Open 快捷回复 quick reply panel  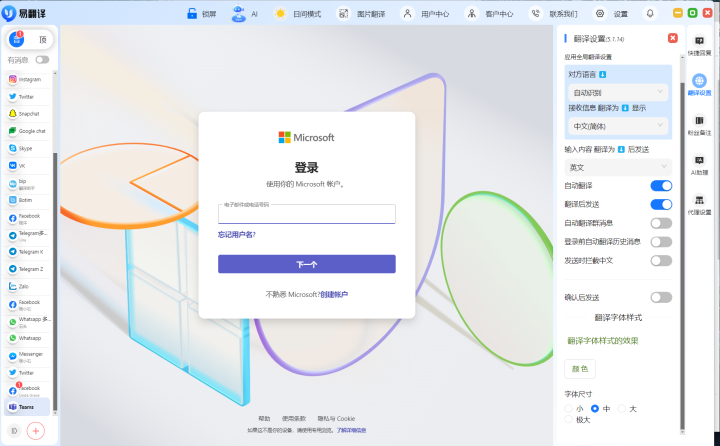pyautogui.click(x=699, y=46)
